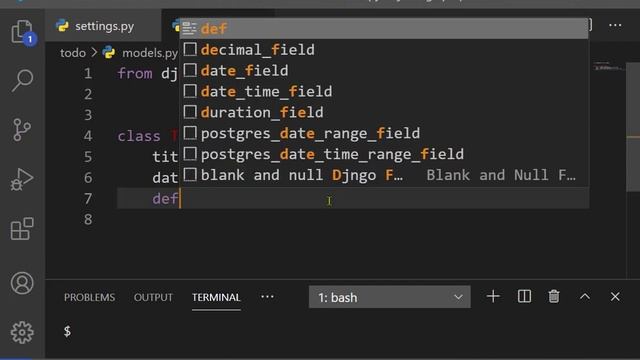Switch to the PROBLEMS panel tab
640x360 pixels.
tap(89, 297)
